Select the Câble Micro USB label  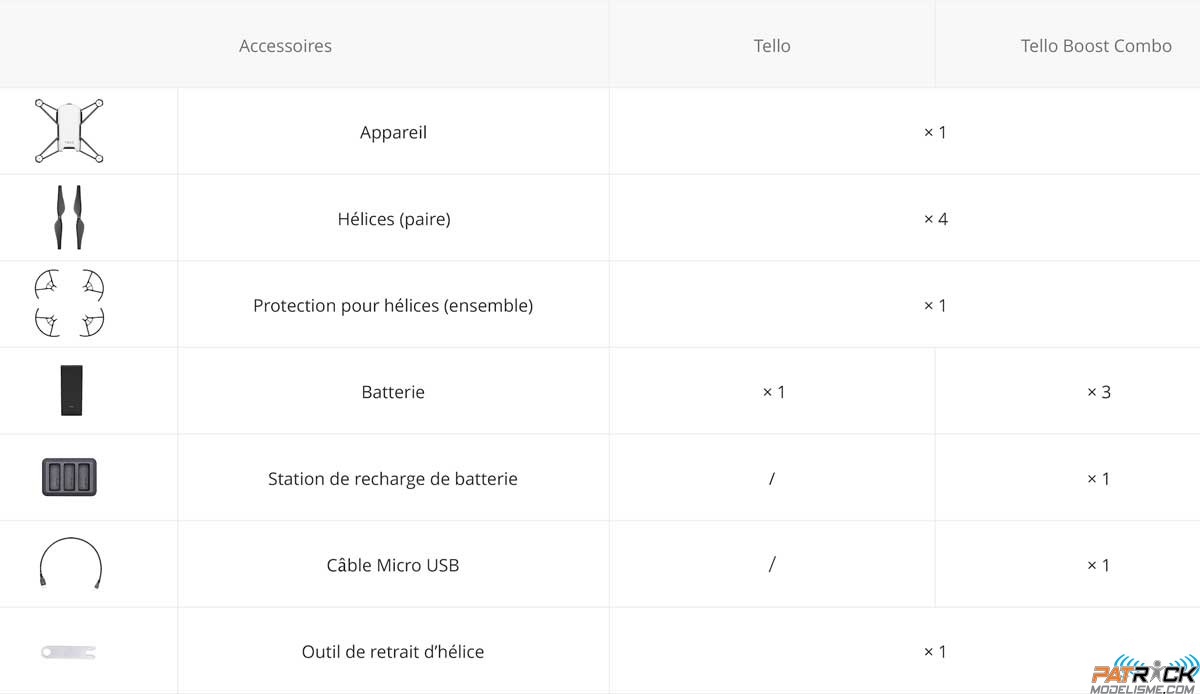393,565
